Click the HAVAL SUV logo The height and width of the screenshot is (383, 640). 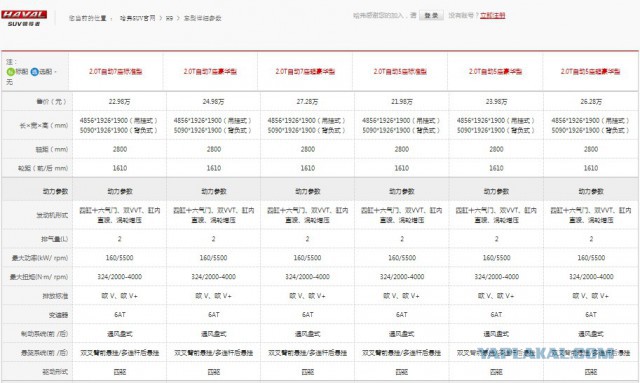(x=24, y=18)
